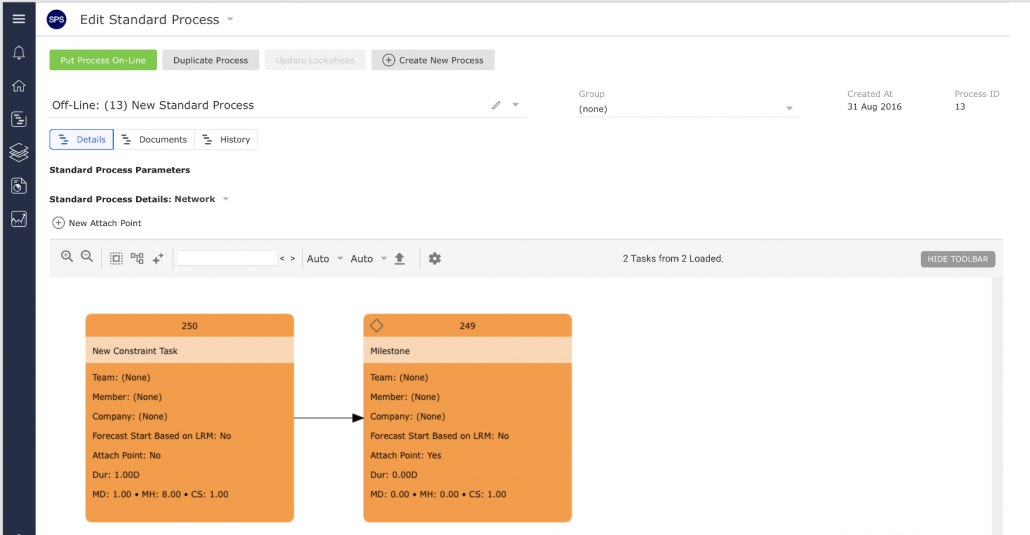Image resolution: width=1030 pixels, height=535 pixels.
Task: Click 'Attach Point: Yes' in task 249
Action: click(x=405, y=455)
